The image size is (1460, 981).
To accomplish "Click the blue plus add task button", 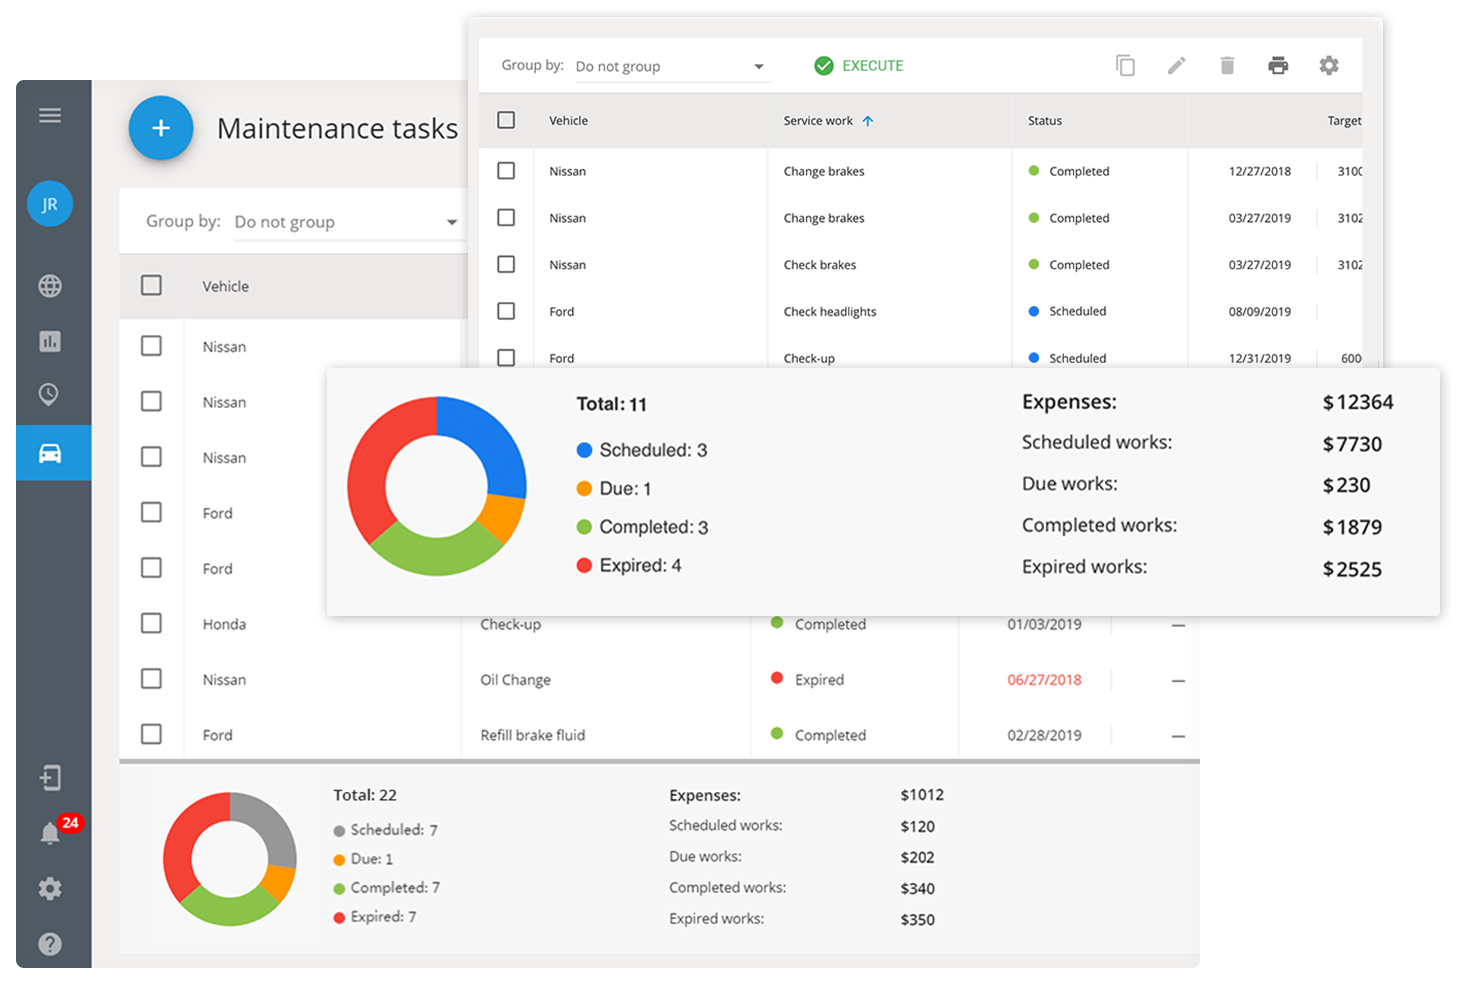I will pos(161,128).
